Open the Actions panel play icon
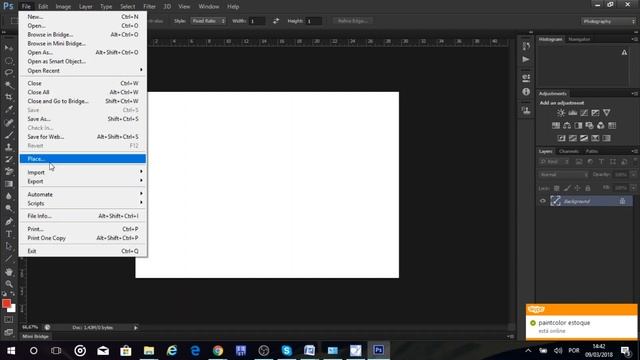 [x=526, y=60]
